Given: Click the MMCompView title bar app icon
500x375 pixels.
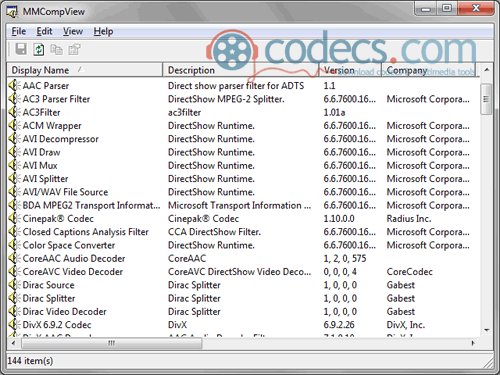Looking at the screenshot, I should 12,12.
